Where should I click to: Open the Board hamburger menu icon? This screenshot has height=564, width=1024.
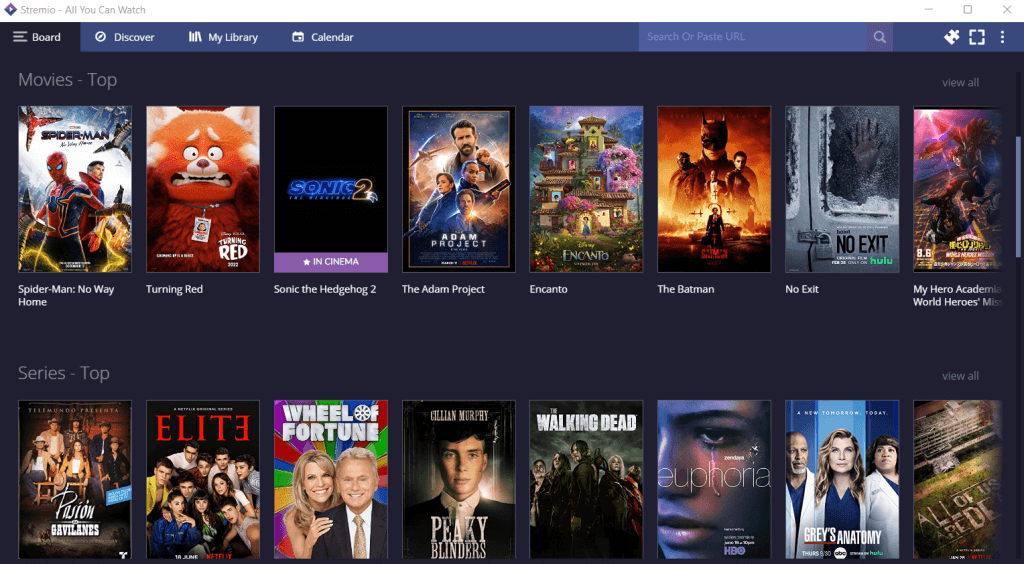coord(20,37)
